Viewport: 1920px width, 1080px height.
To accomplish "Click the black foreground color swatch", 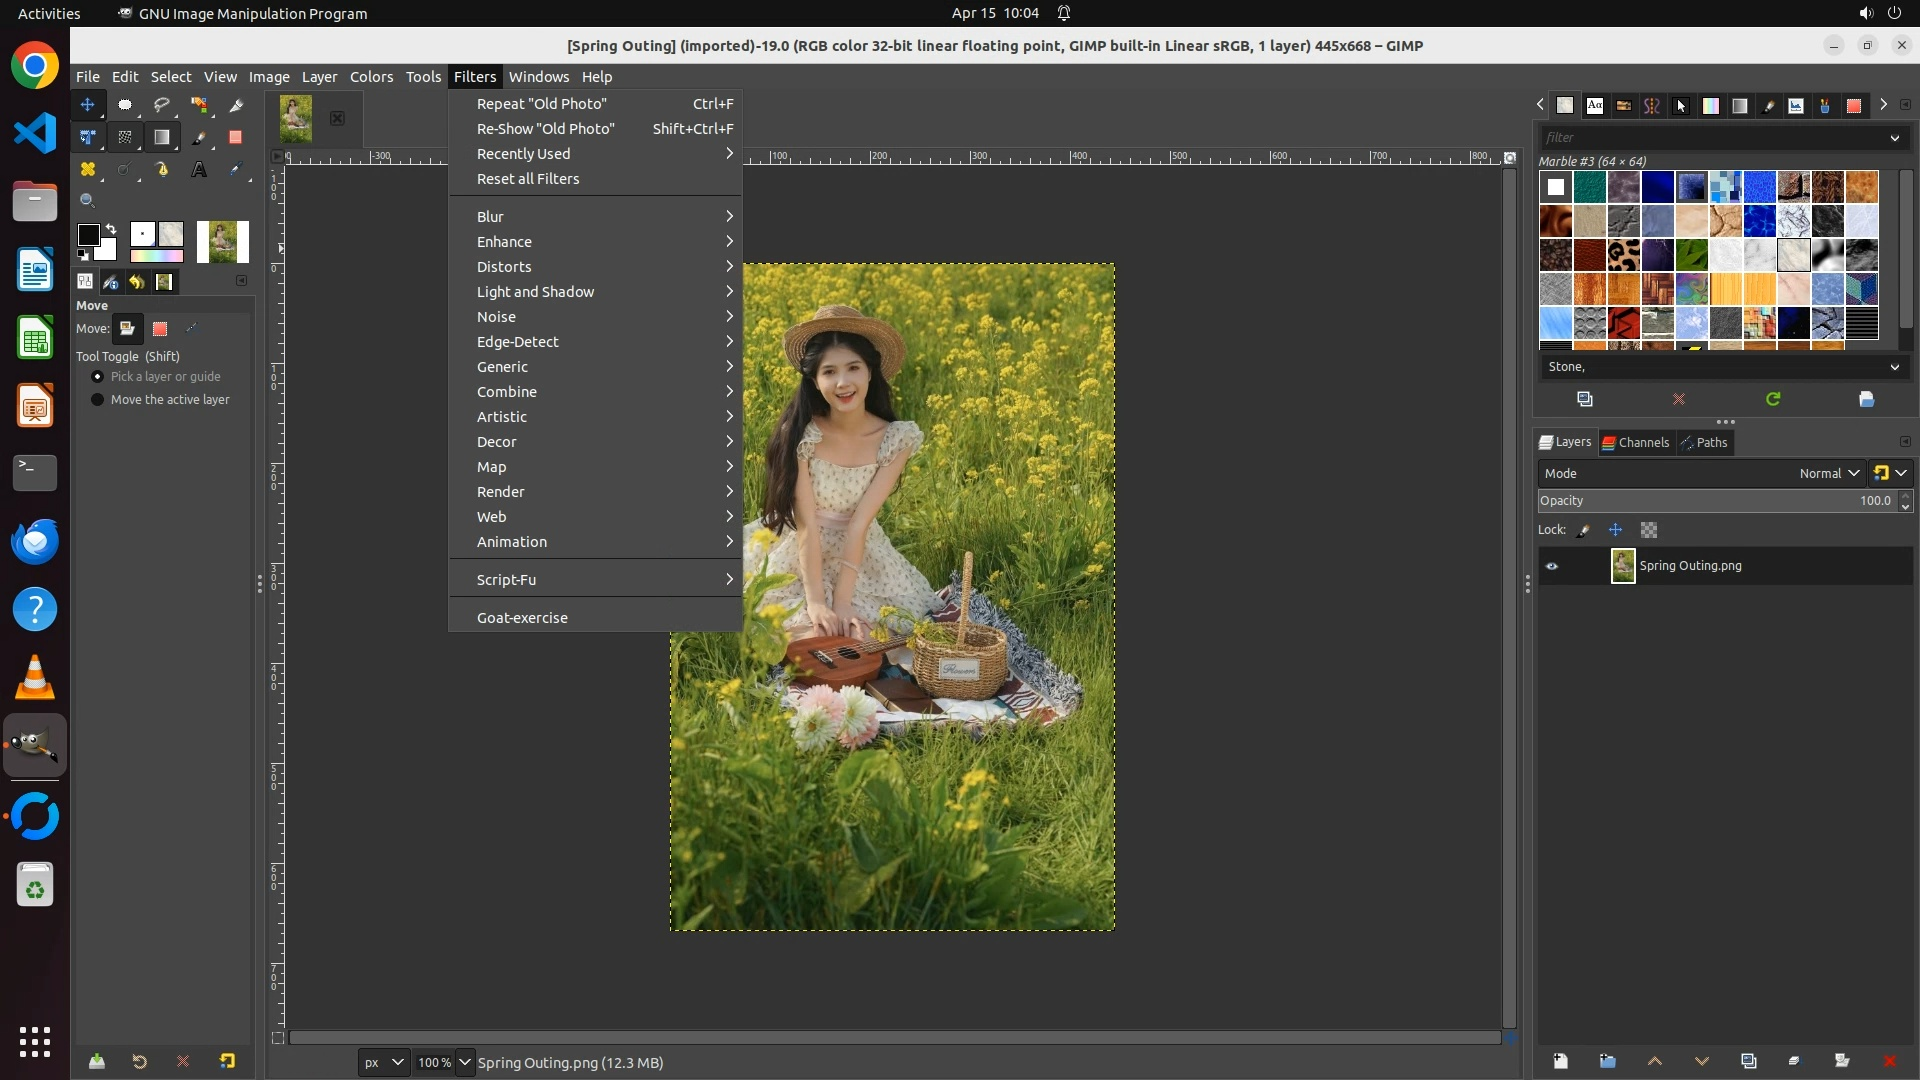I will pos(88,235).
